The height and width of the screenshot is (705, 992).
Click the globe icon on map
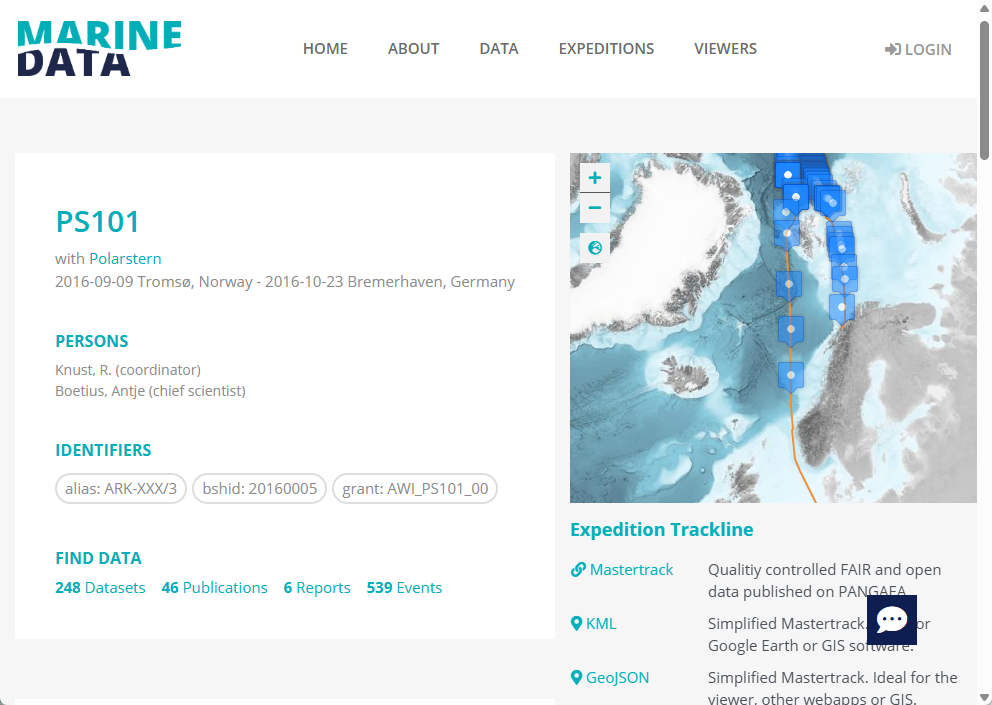click(x=595, y=247)
